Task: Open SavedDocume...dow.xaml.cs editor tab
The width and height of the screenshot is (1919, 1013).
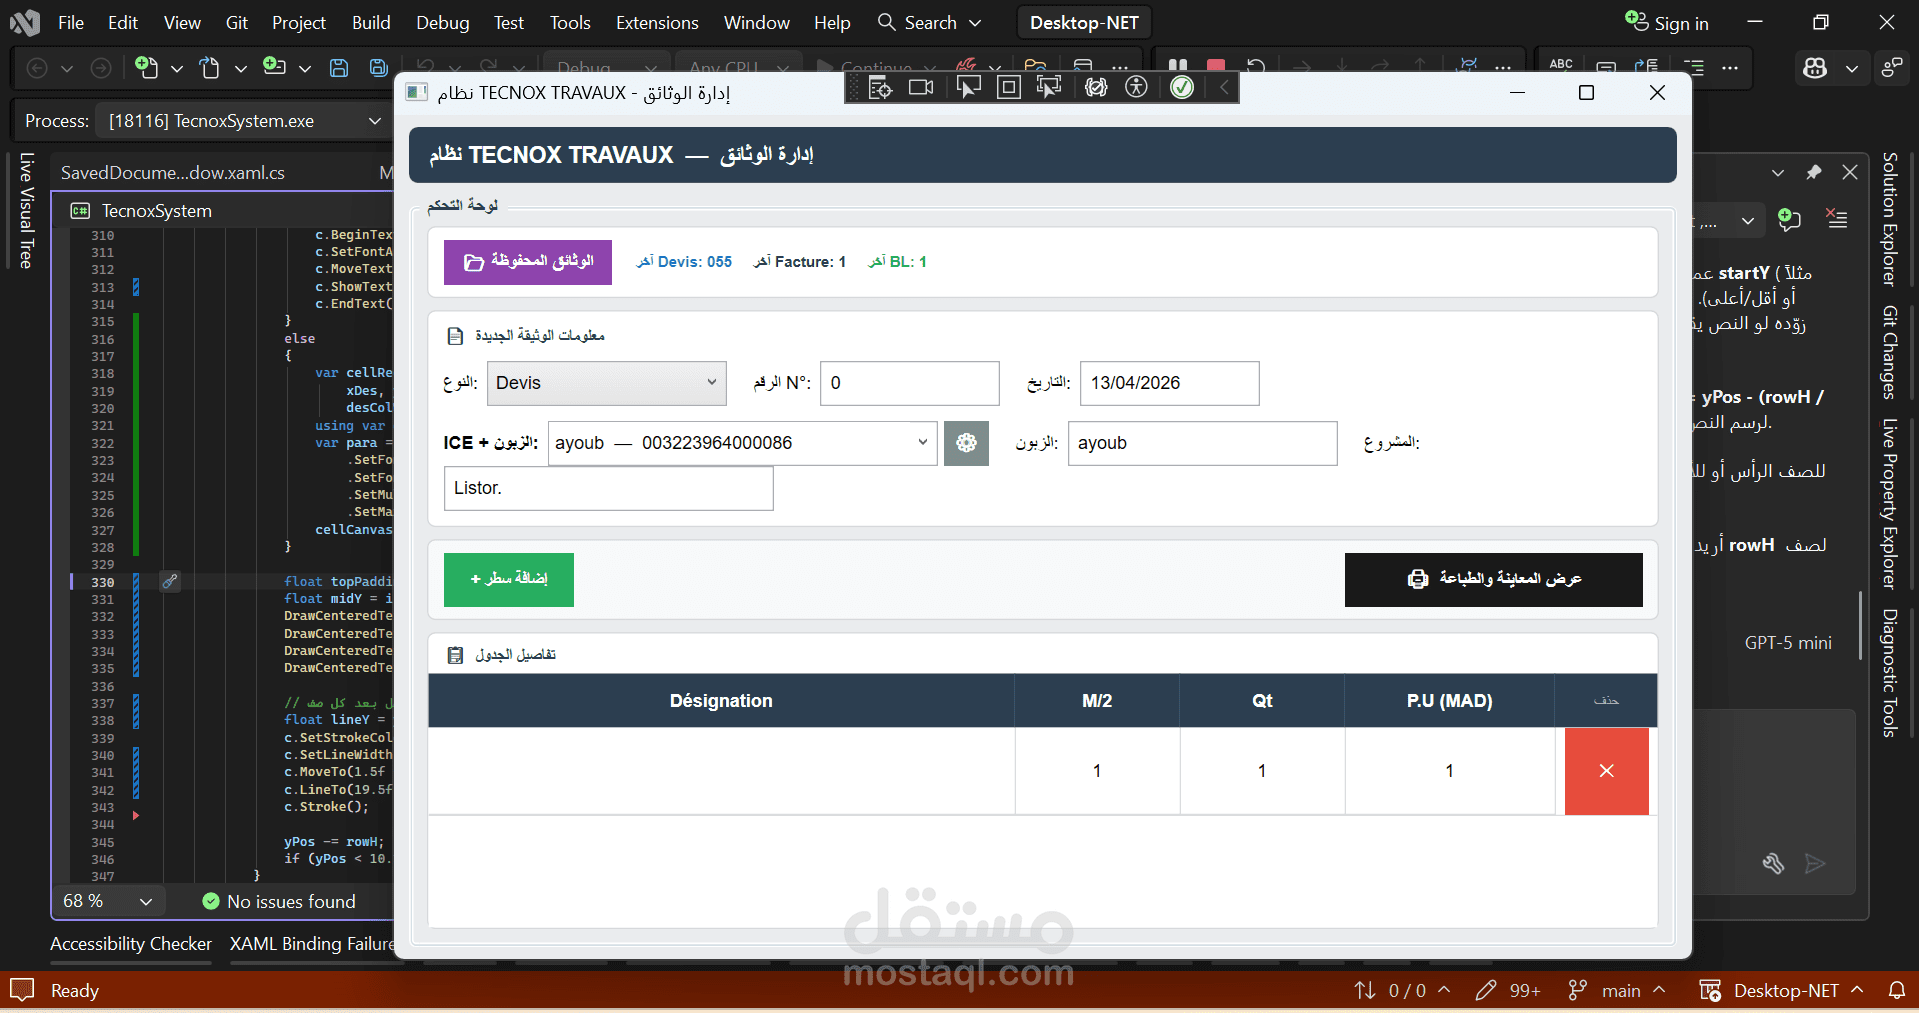Action: click(x=173, y=173)
